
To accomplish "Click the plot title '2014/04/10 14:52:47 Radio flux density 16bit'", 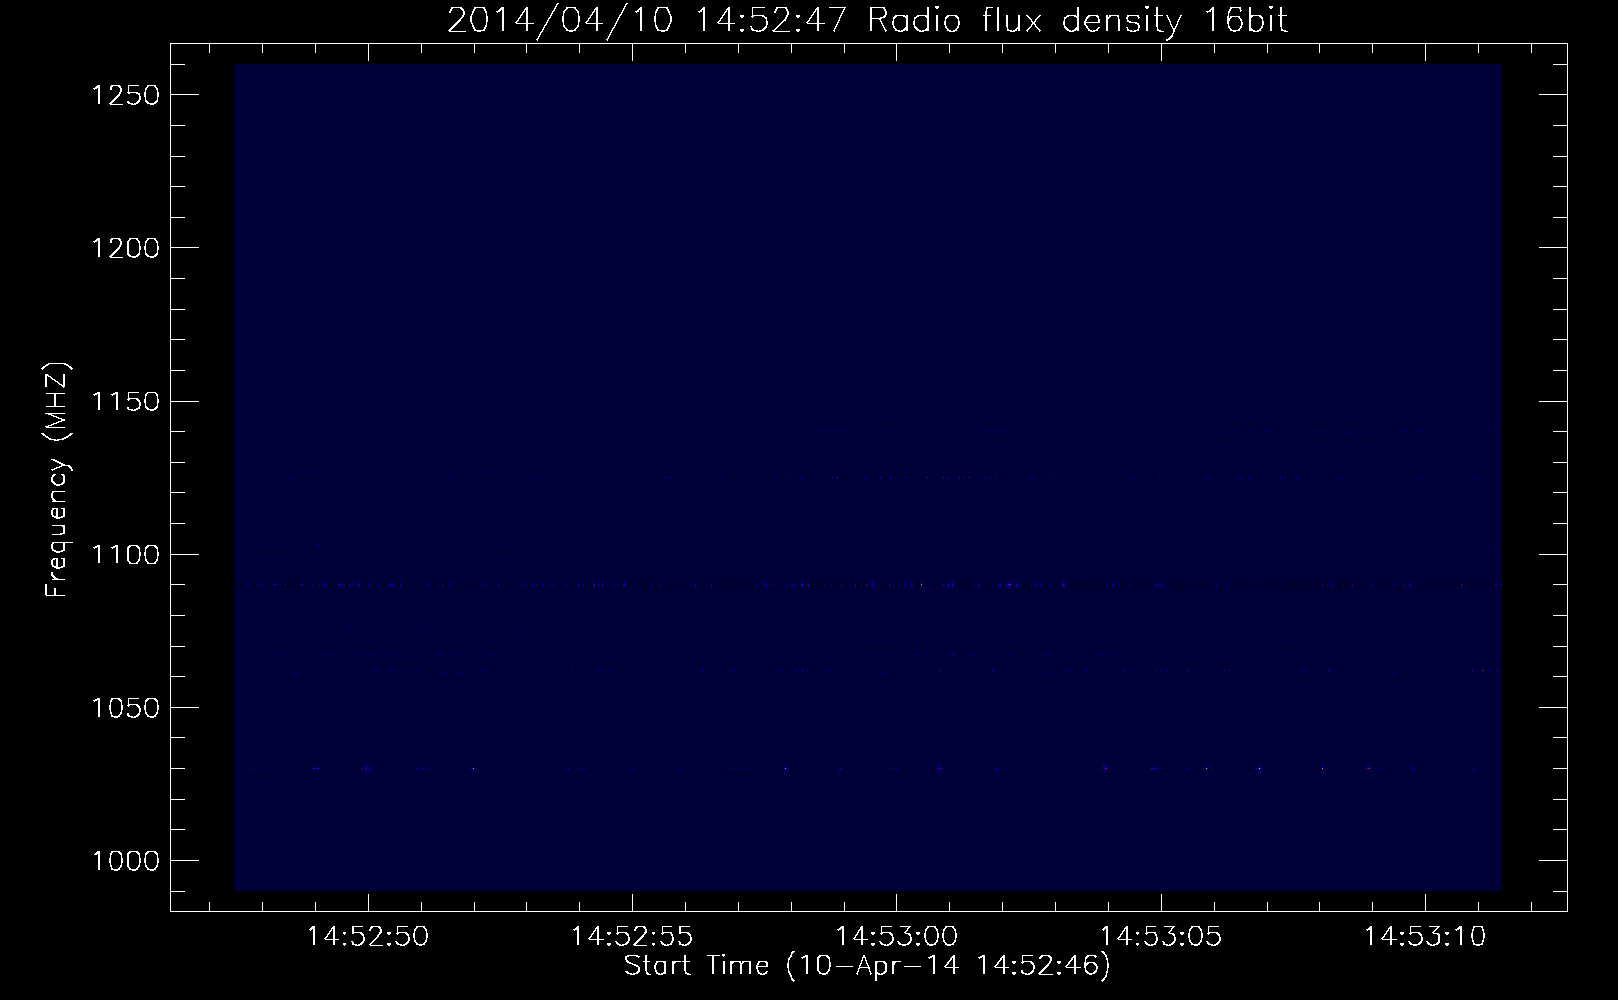I will [867, 21].
